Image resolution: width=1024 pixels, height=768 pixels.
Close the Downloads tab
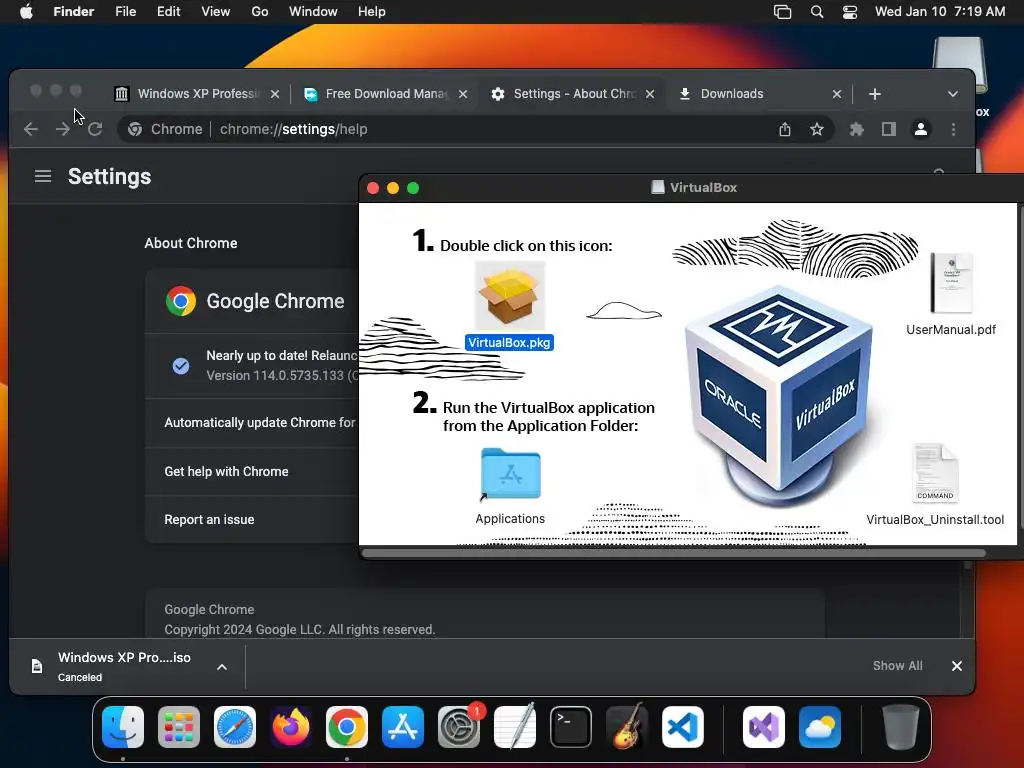(837, 94)
